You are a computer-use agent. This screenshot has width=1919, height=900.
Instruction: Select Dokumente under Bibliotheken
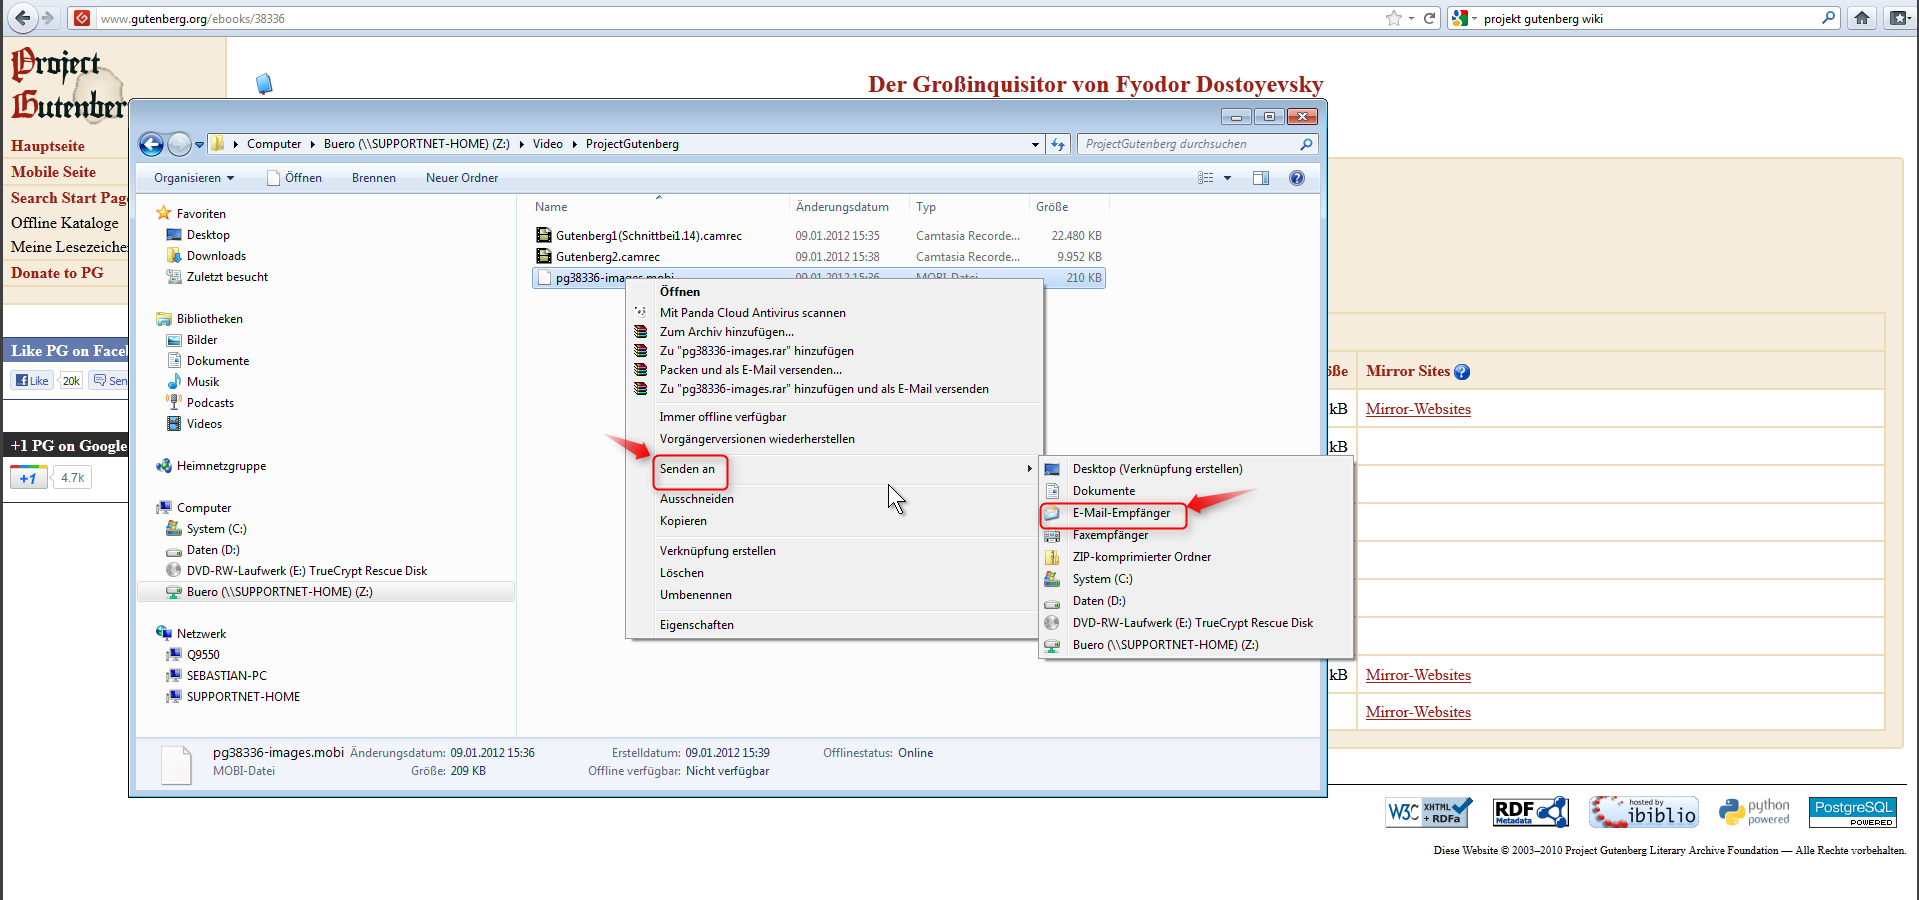pos(218,361)
